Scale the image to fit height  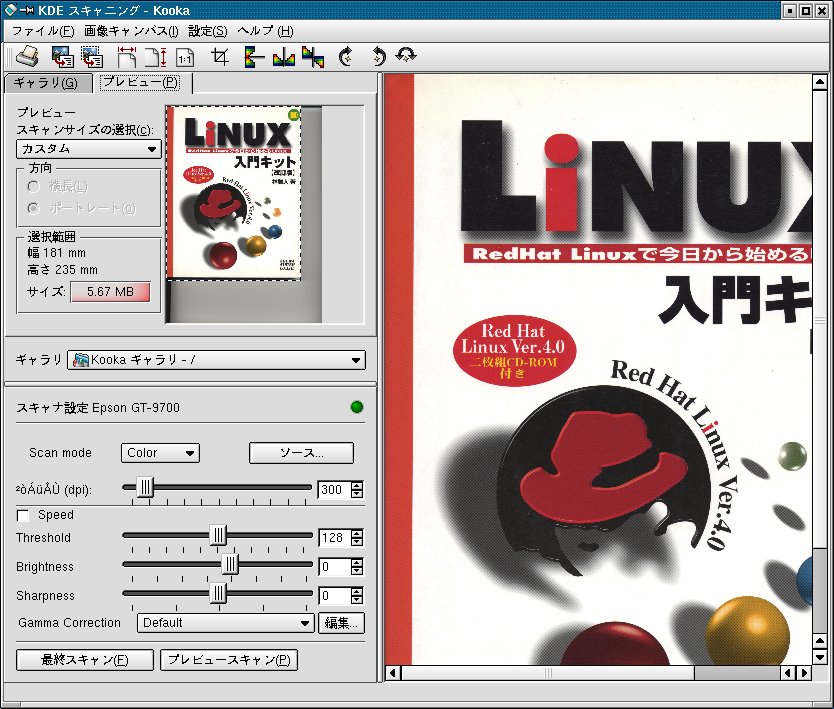[x=156, y=56]
